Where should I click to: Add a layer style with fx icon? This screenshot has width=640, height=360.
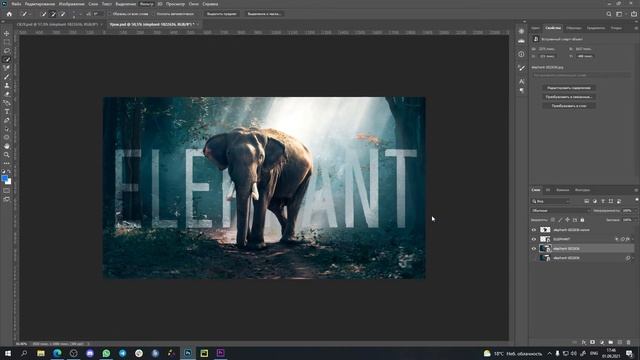click(x=584, y=342)
